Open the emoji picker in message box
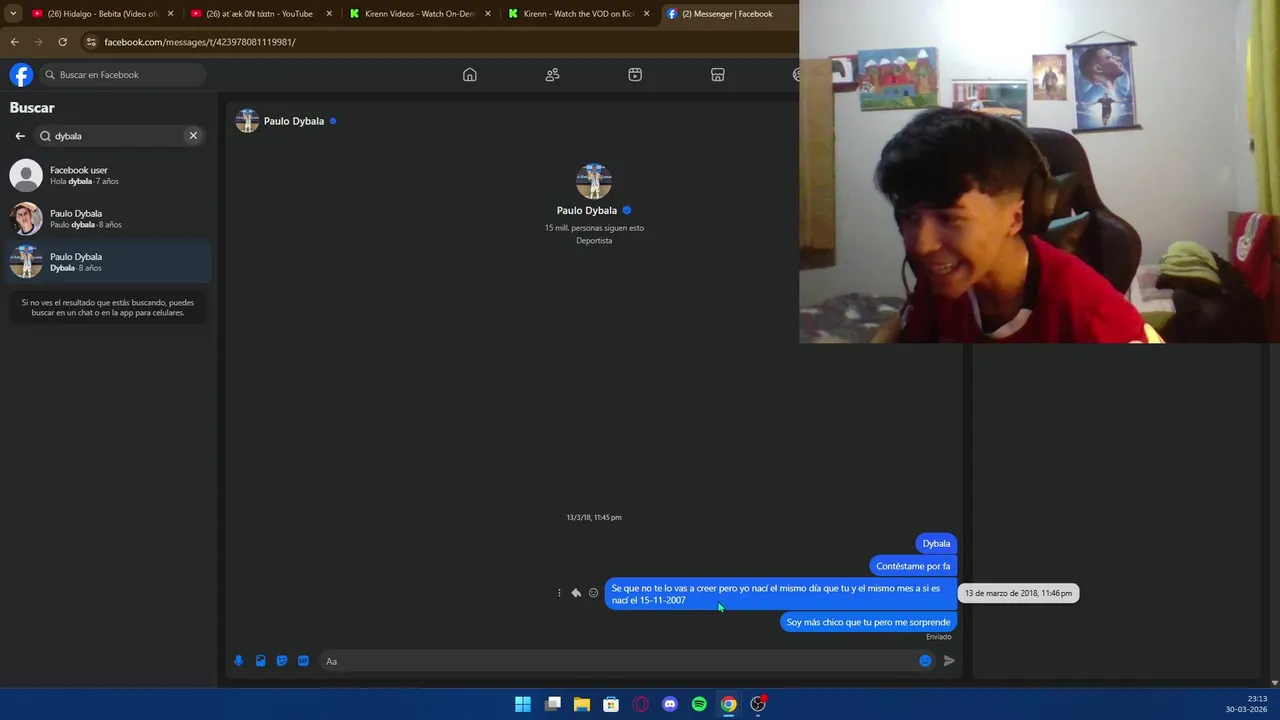The image size is (1280, 720). tap(925, 661)
